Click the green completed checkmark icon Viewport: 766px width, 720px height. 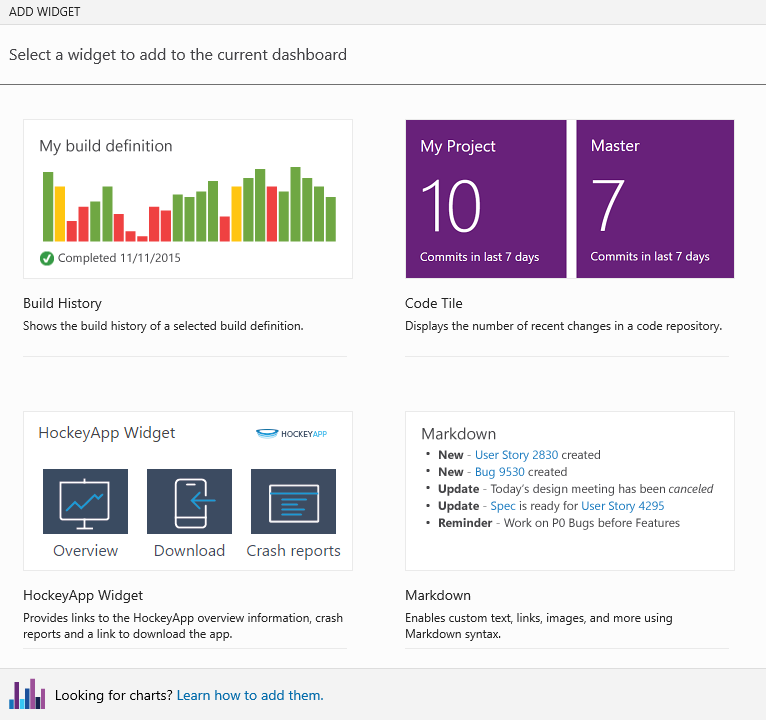pos(47,258)
